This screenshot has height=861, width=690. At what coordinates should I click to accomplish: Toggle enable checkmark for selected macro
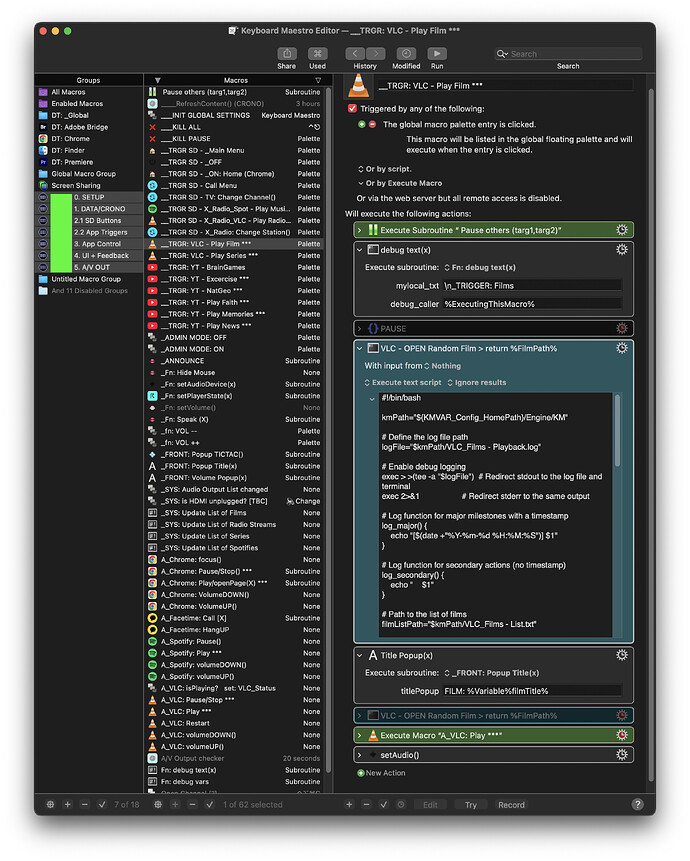point(210,804)
